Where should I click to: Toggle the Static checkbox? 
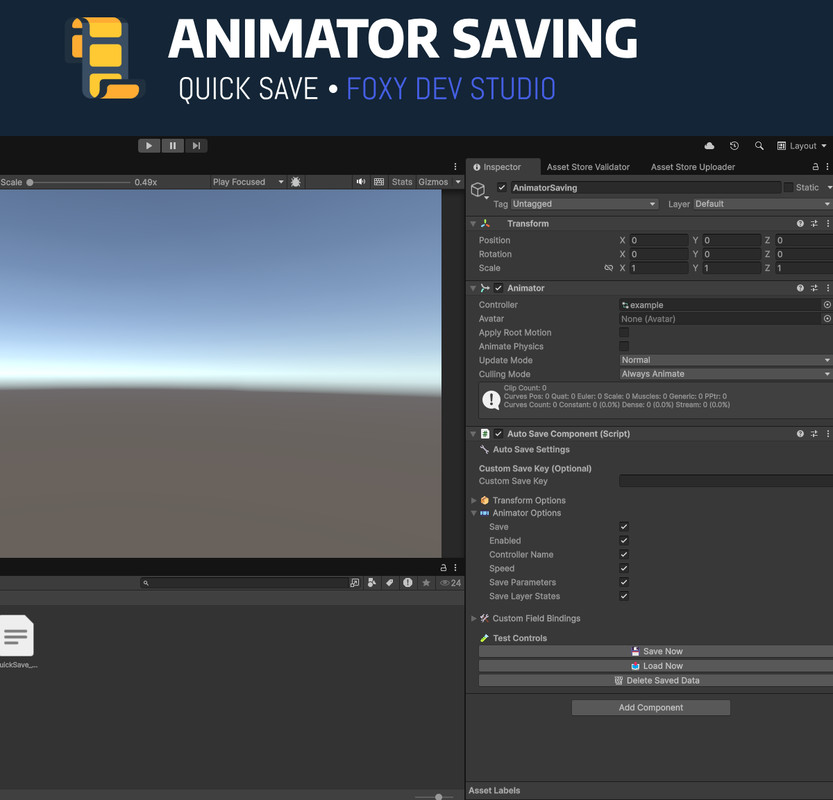(788, 187)
